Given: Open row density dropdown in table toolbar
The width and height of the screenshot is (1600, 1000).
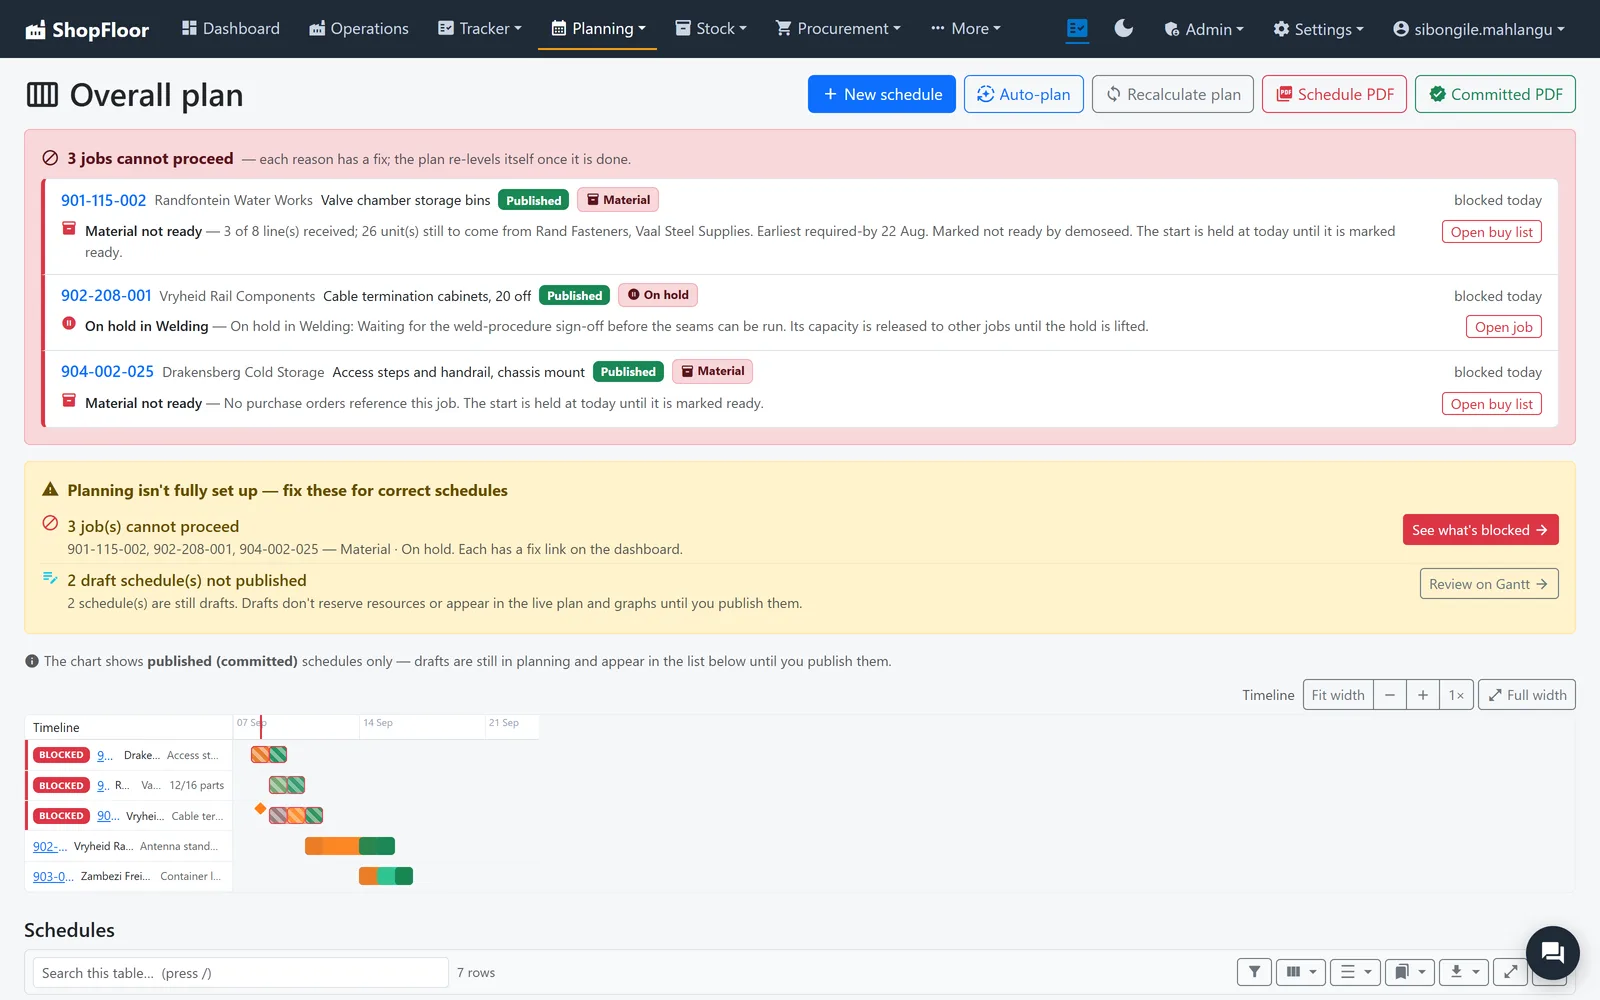Looking at the screenshot, I should [1356, 972].
